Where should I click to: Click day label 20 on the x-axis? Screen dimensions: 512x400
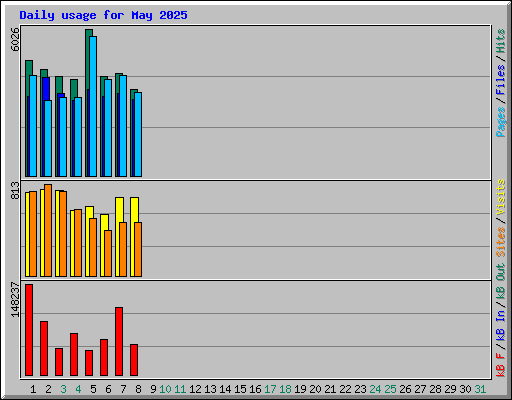click(315, 389)
